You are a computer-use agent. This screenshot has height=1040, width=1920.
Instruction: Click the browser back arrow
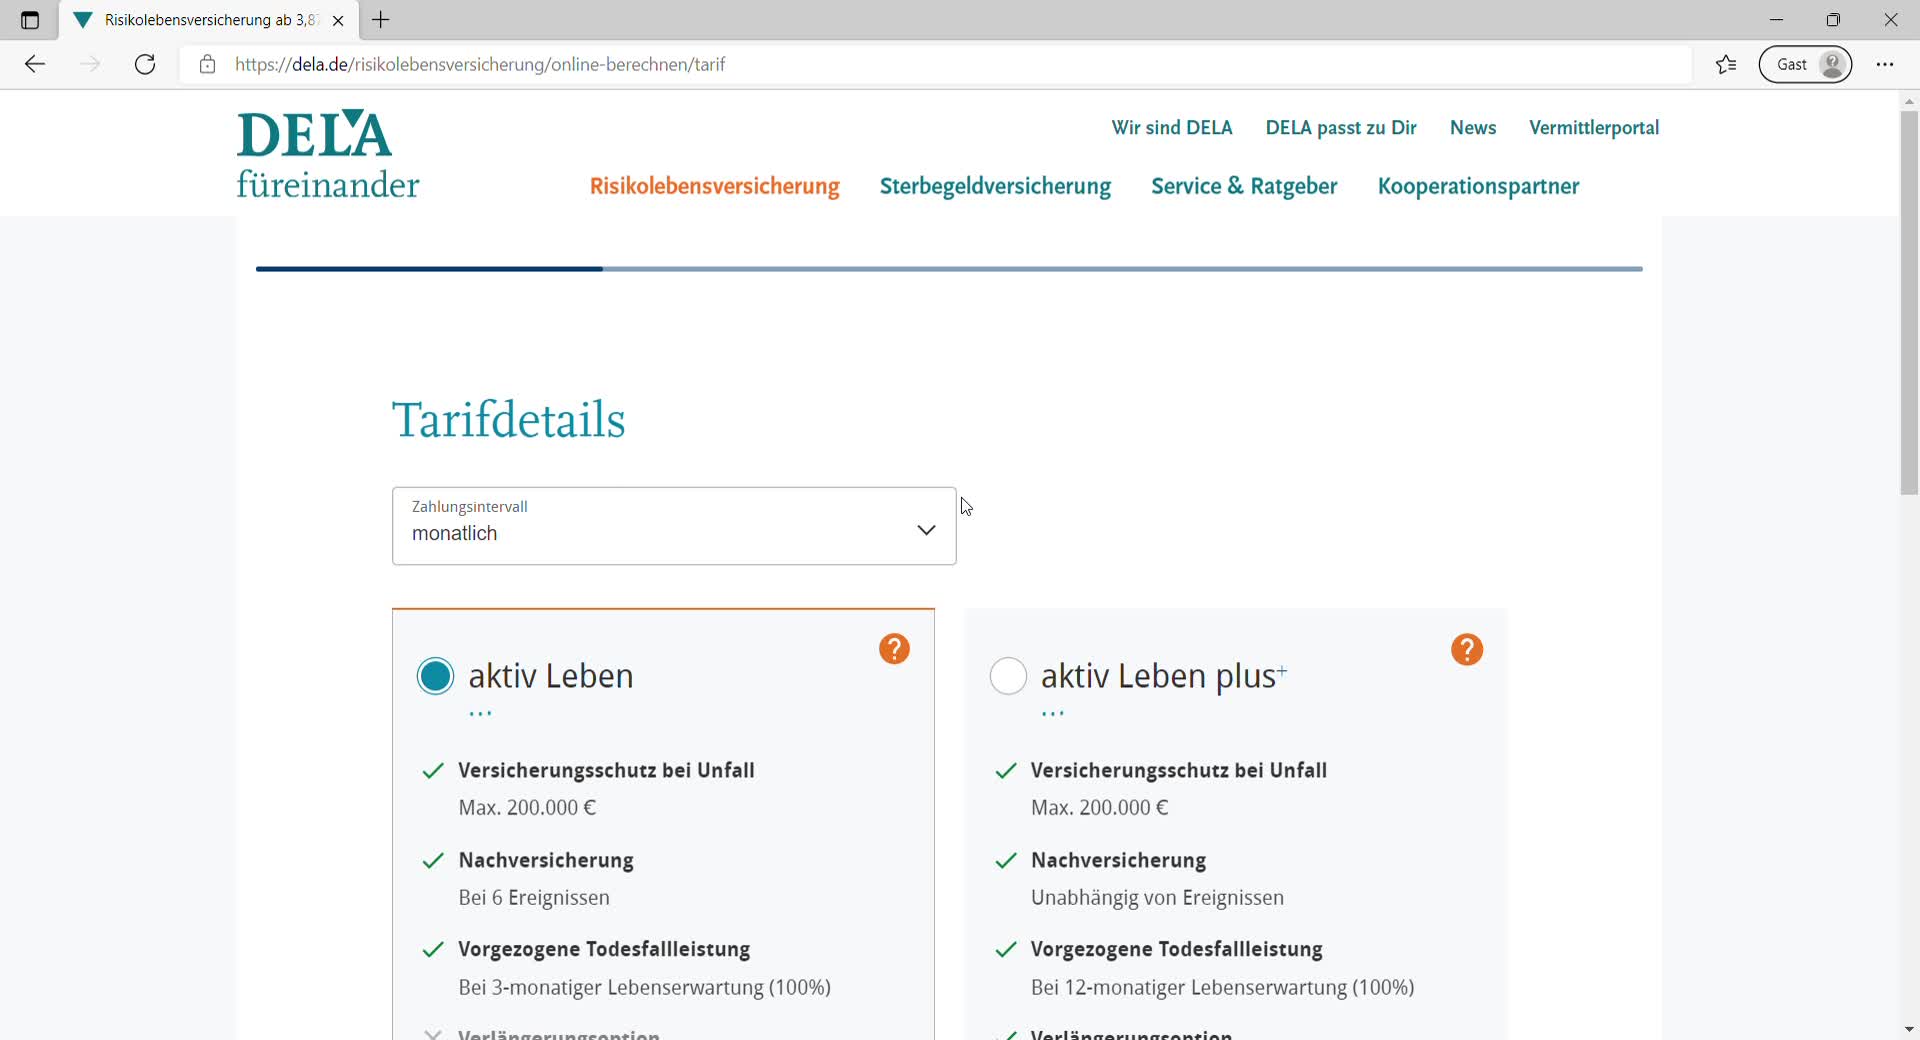click(x=35, y=65)
